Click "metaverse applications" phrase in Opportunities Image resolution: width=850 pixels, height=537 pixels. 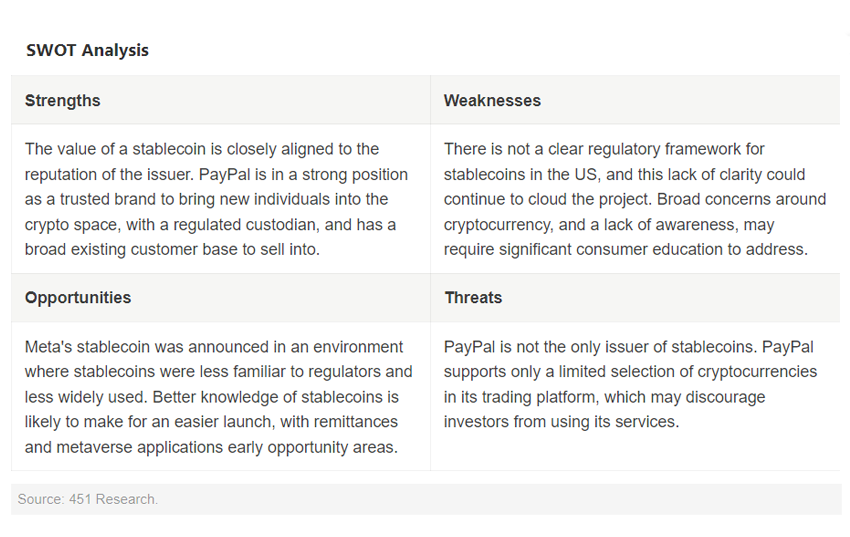click(x=139, y=447)
